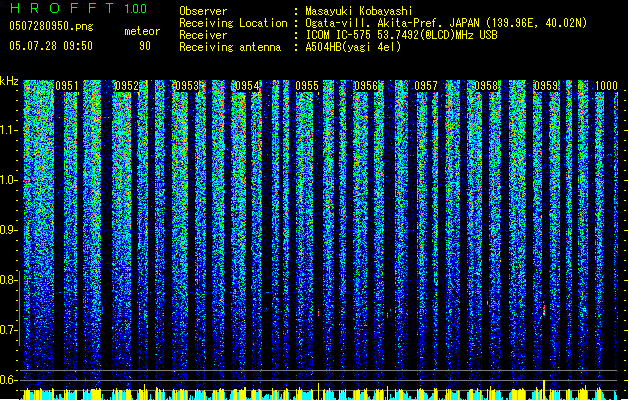Click the 0953 time marker
Viewport: 629px width, 400px height.
click(x=187, y=86)
